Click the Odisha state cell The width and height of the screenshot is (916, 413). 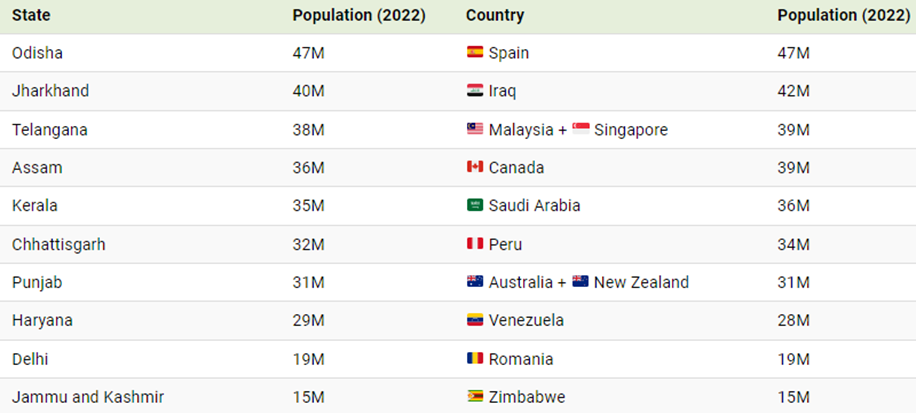point(37,53)
